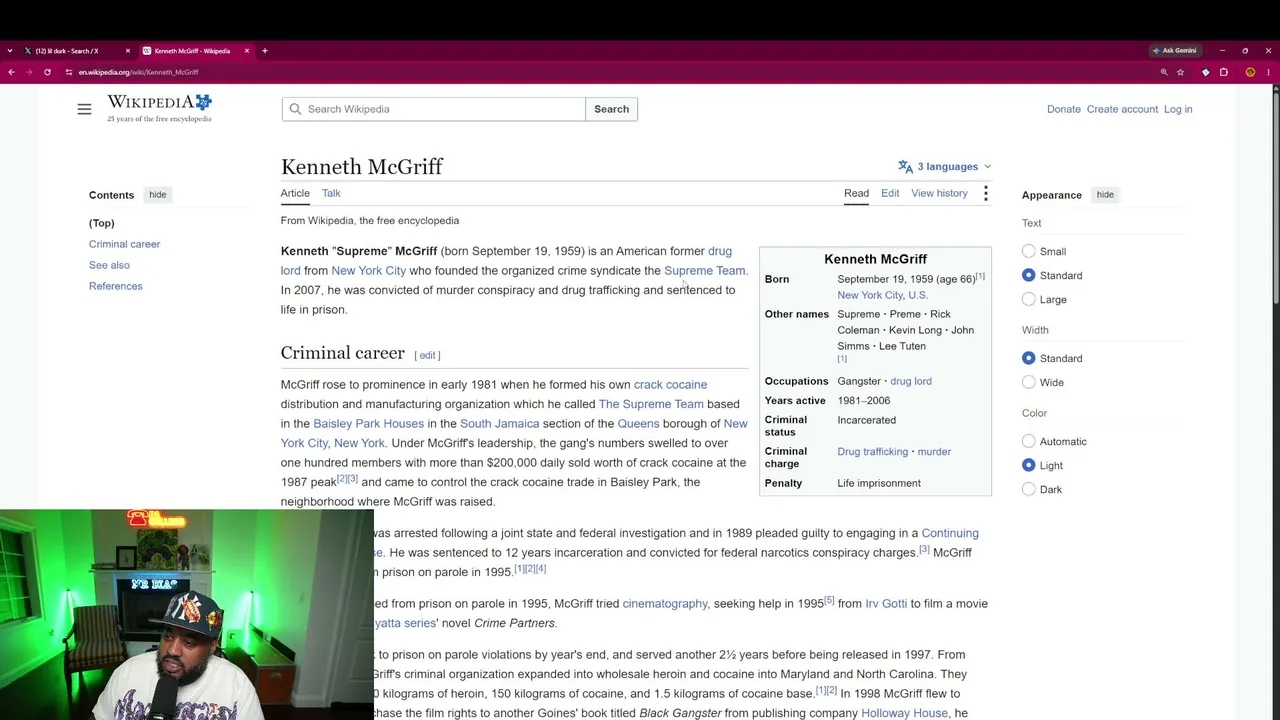The image size is (1280, 720).
Task: Bookmark this page with the star icon
Action: pyautogui.click(x=1180, y=72)
